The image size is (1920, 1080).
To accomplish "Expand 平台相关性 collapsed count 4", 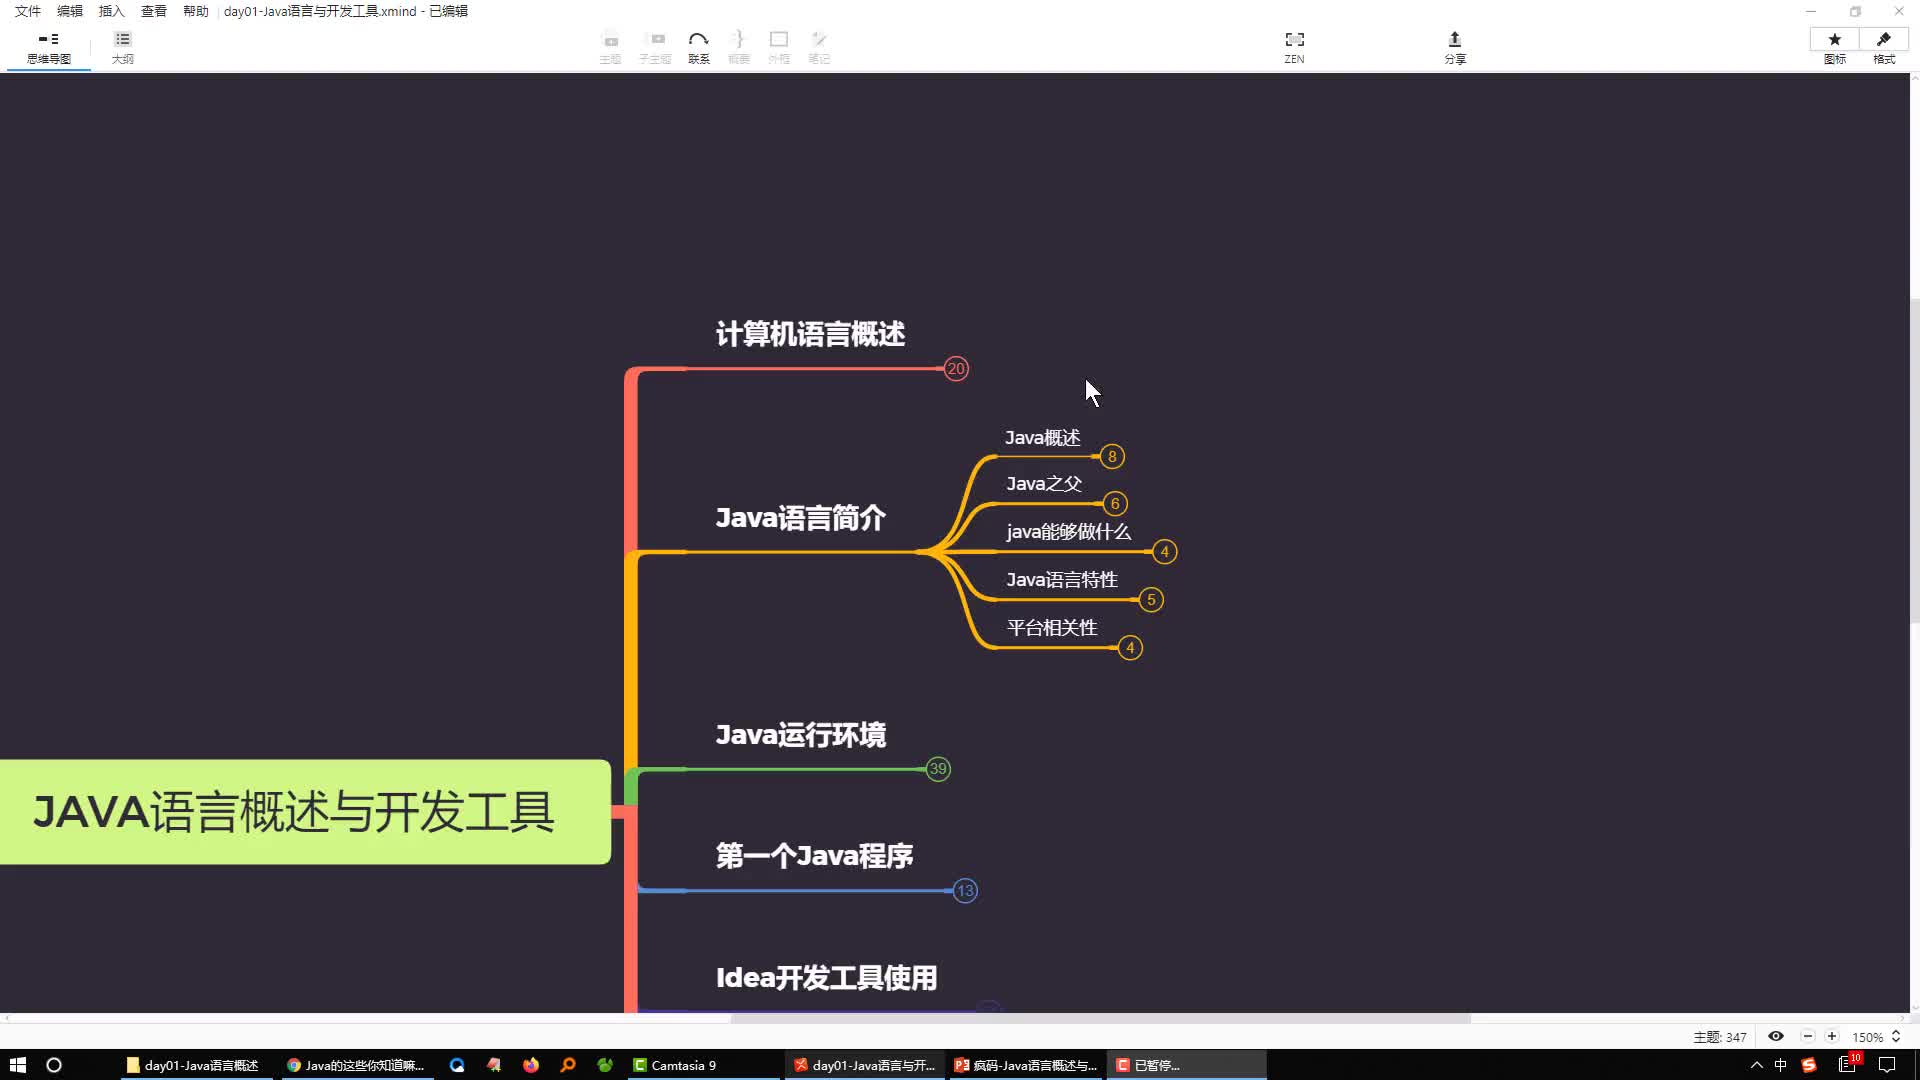I will coord(1130,648).
